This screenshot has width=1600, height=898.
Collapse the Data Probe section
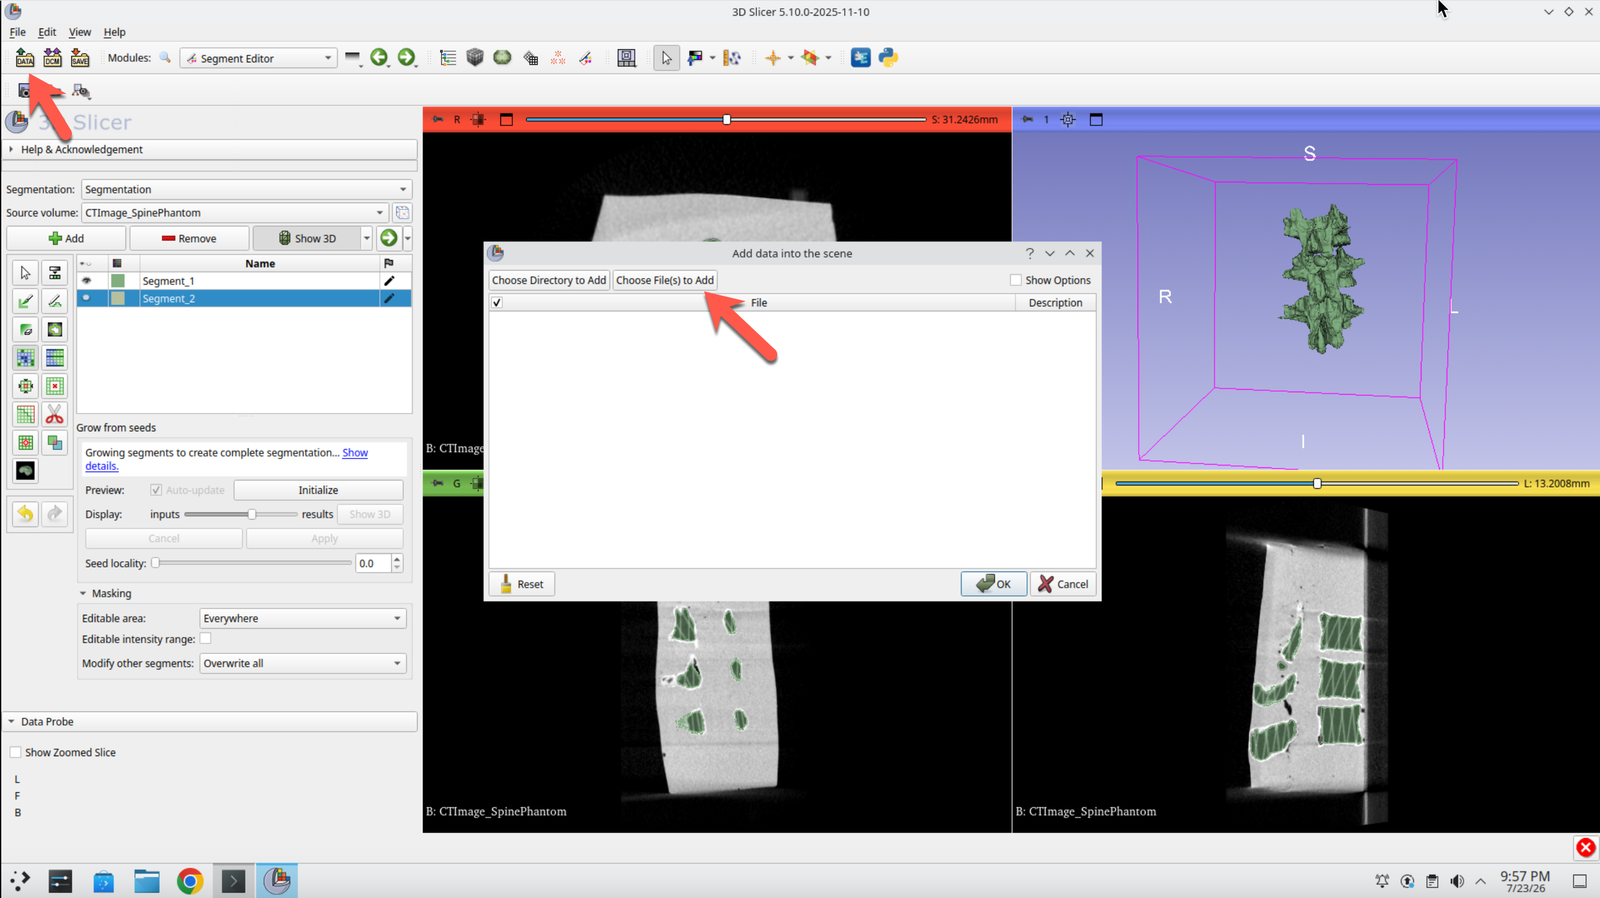(210, 721)
